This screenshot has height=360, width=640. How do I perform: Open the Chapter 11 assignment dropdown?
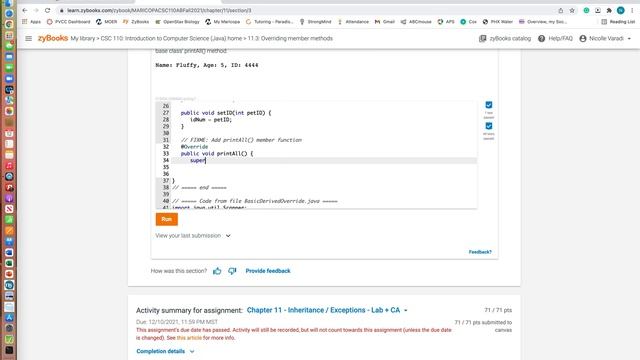pyautogui.click(x=327, y=310)
